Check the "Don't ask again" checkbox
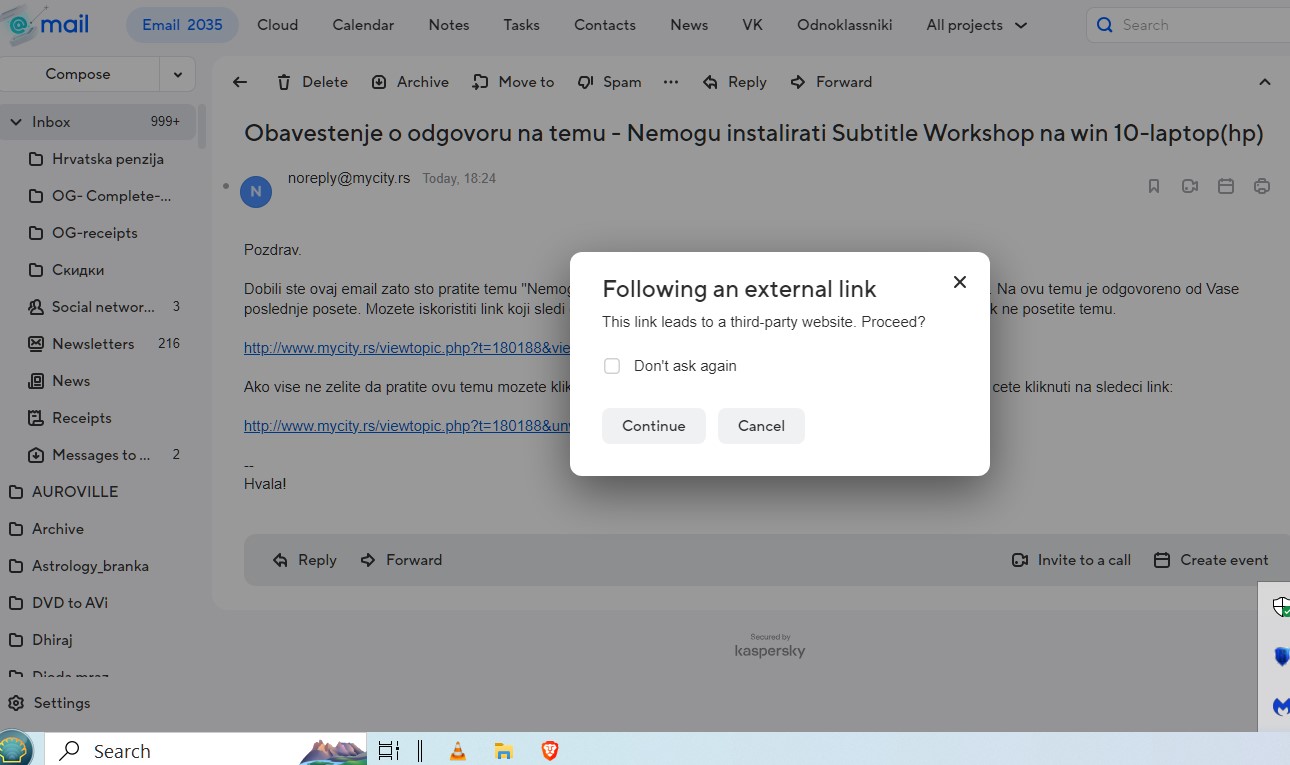 (x=612, y=366)
